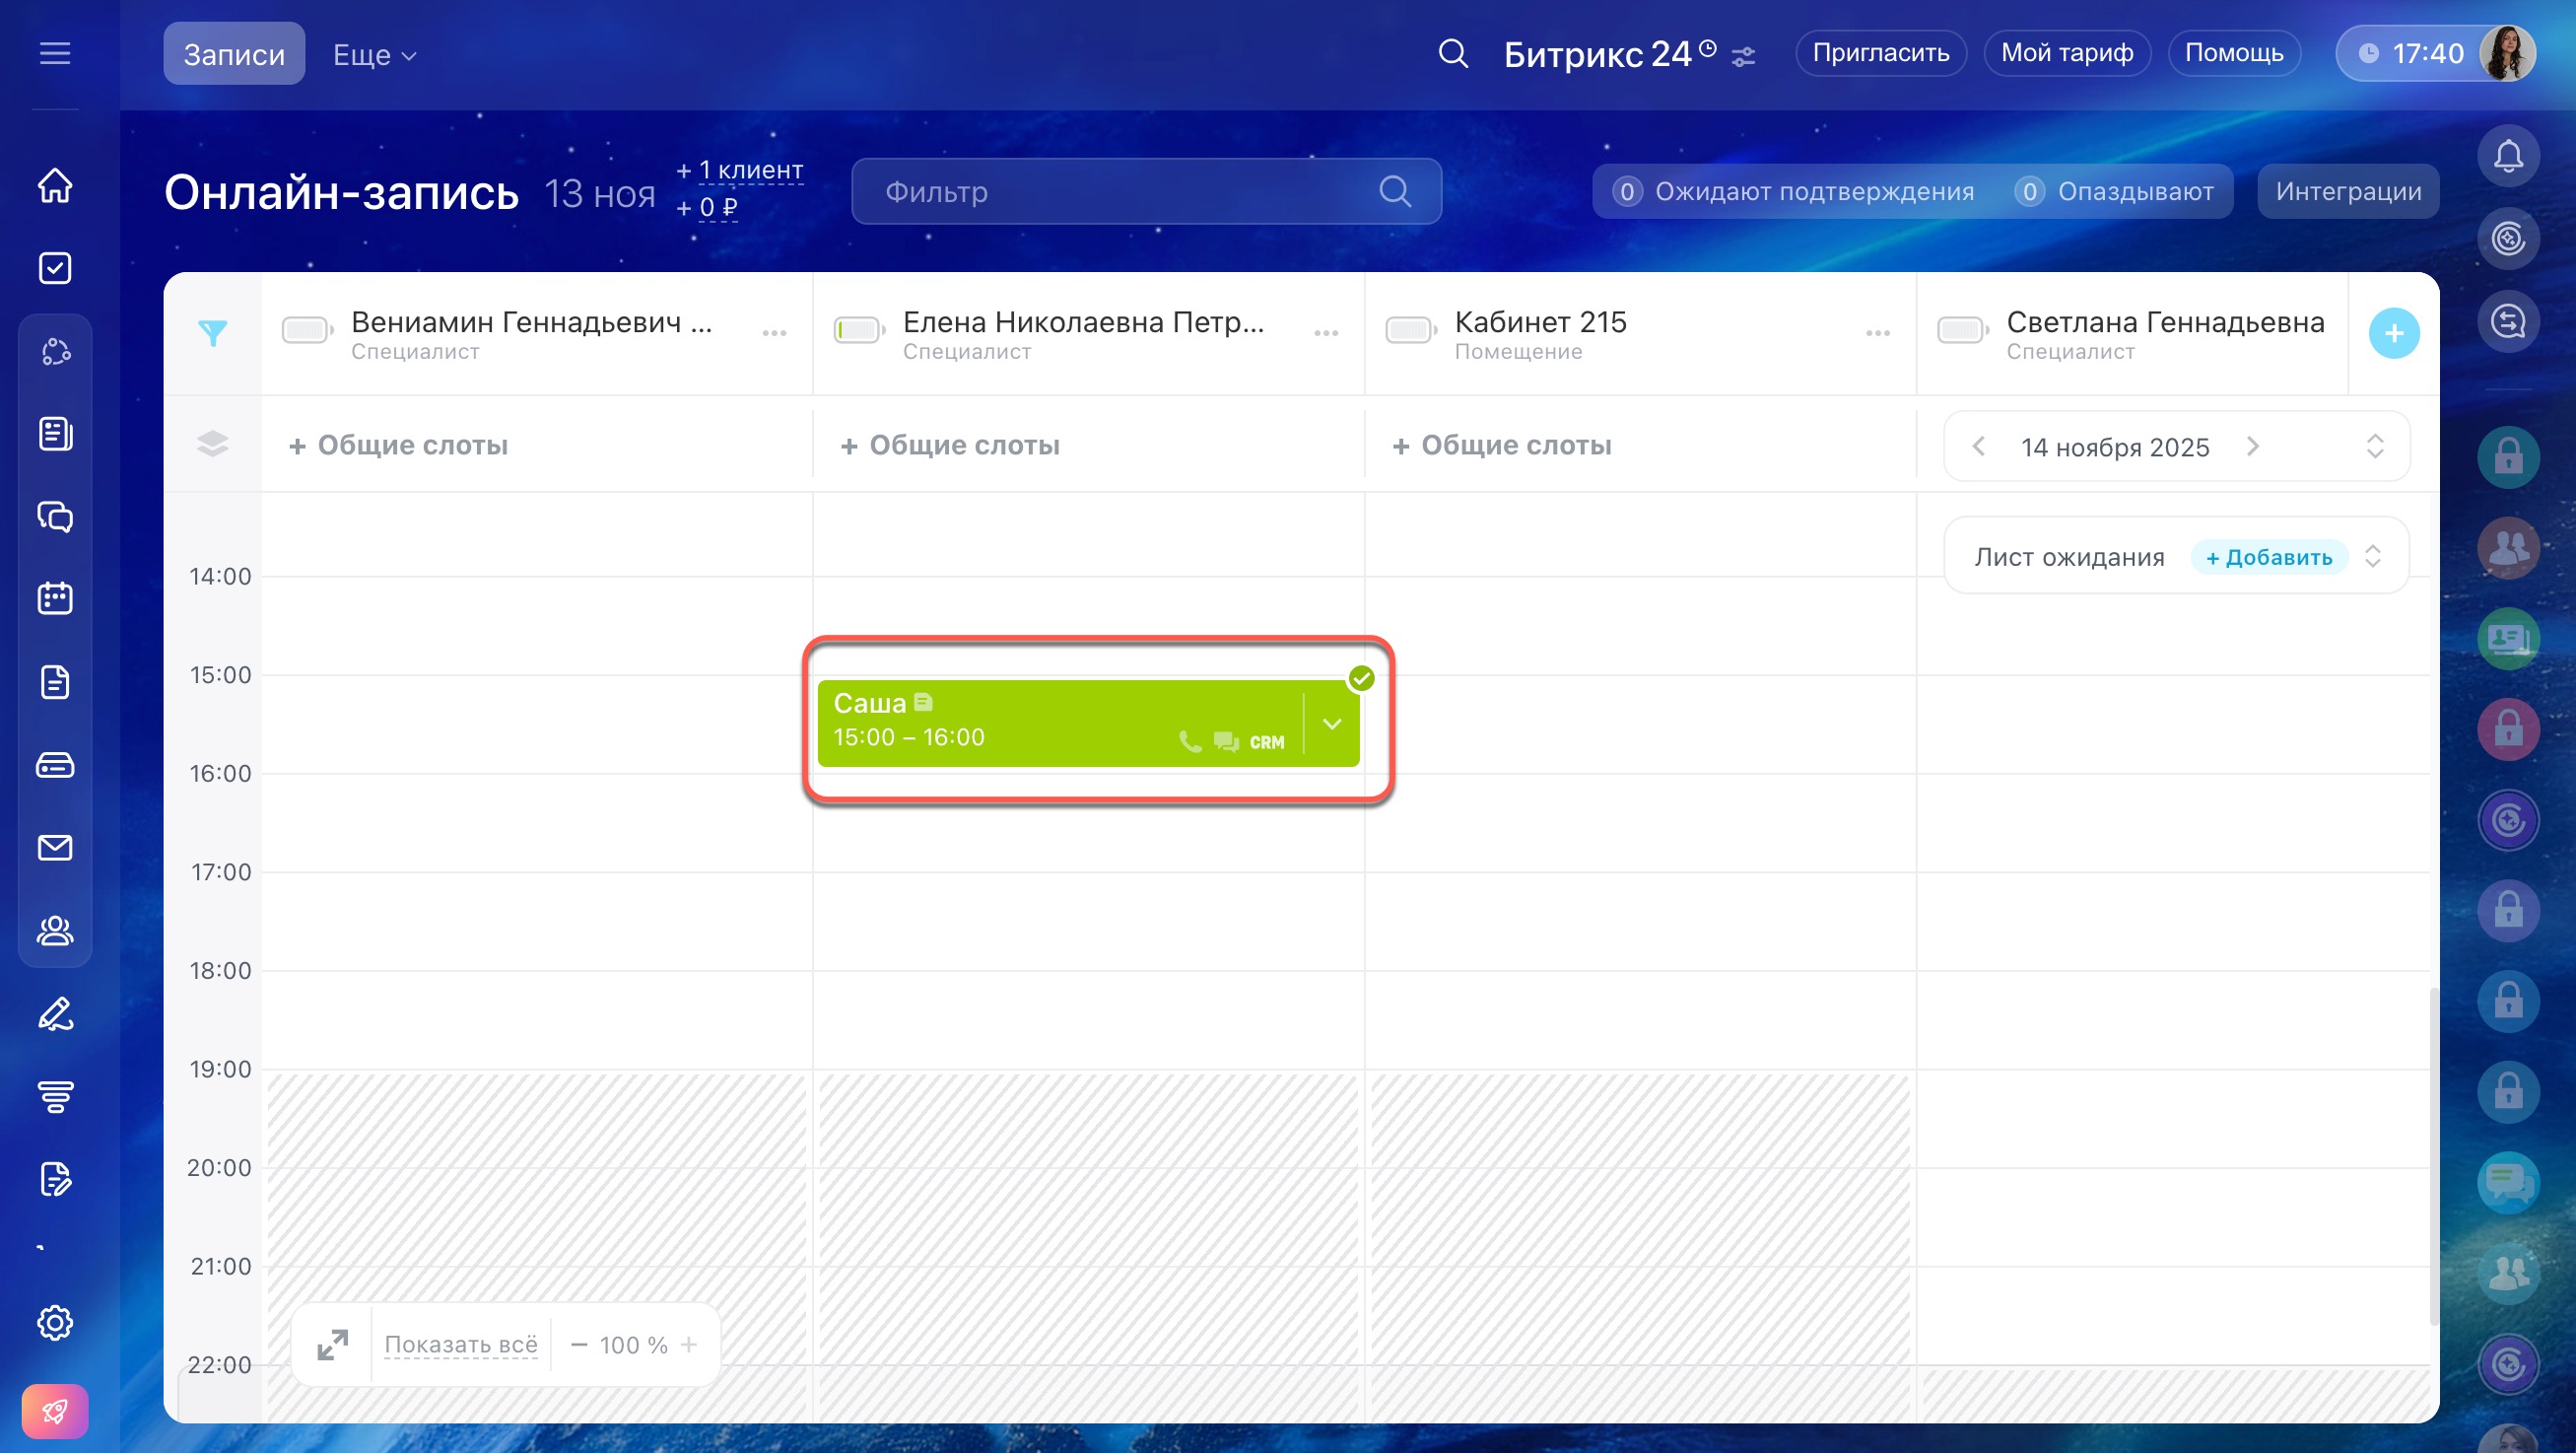Toggle confirmed check mark on Саша booking
The width and height of the screenshot is (2576, 1453).
1361,679
